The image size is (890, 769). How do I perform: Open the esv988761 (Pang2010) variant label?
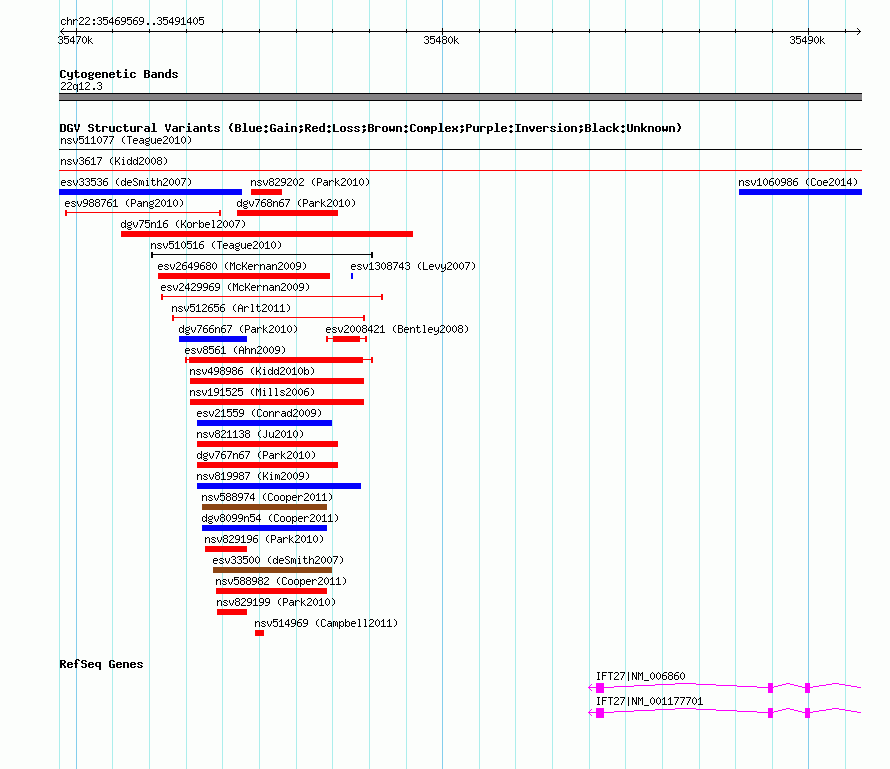124,203
